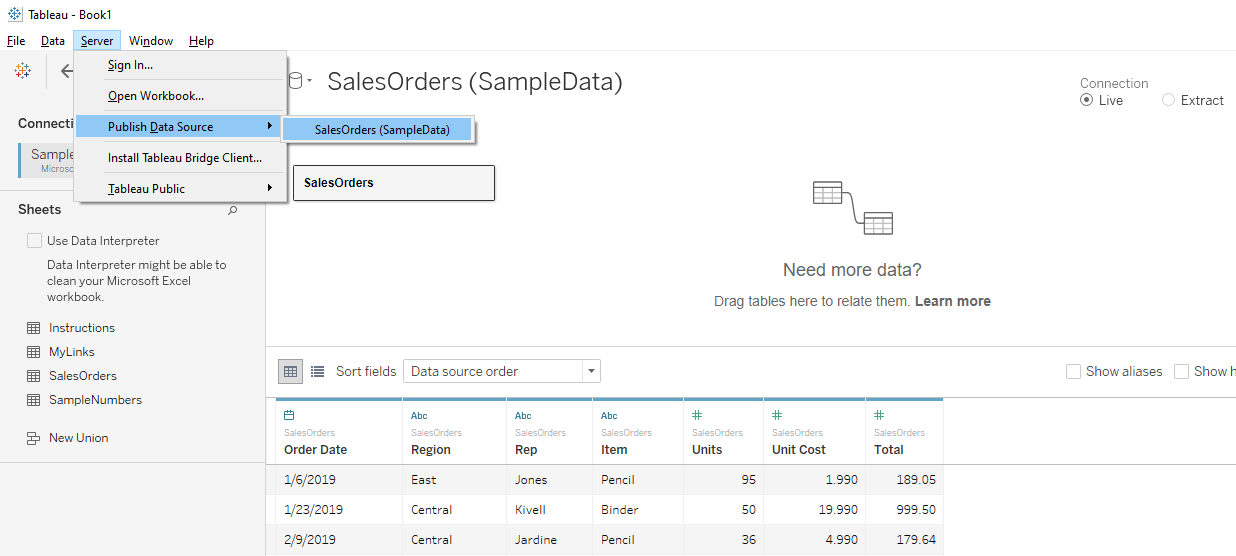Open the Data menu
The height and width of the screenshot is (556, 1236).
pos(53,41)
